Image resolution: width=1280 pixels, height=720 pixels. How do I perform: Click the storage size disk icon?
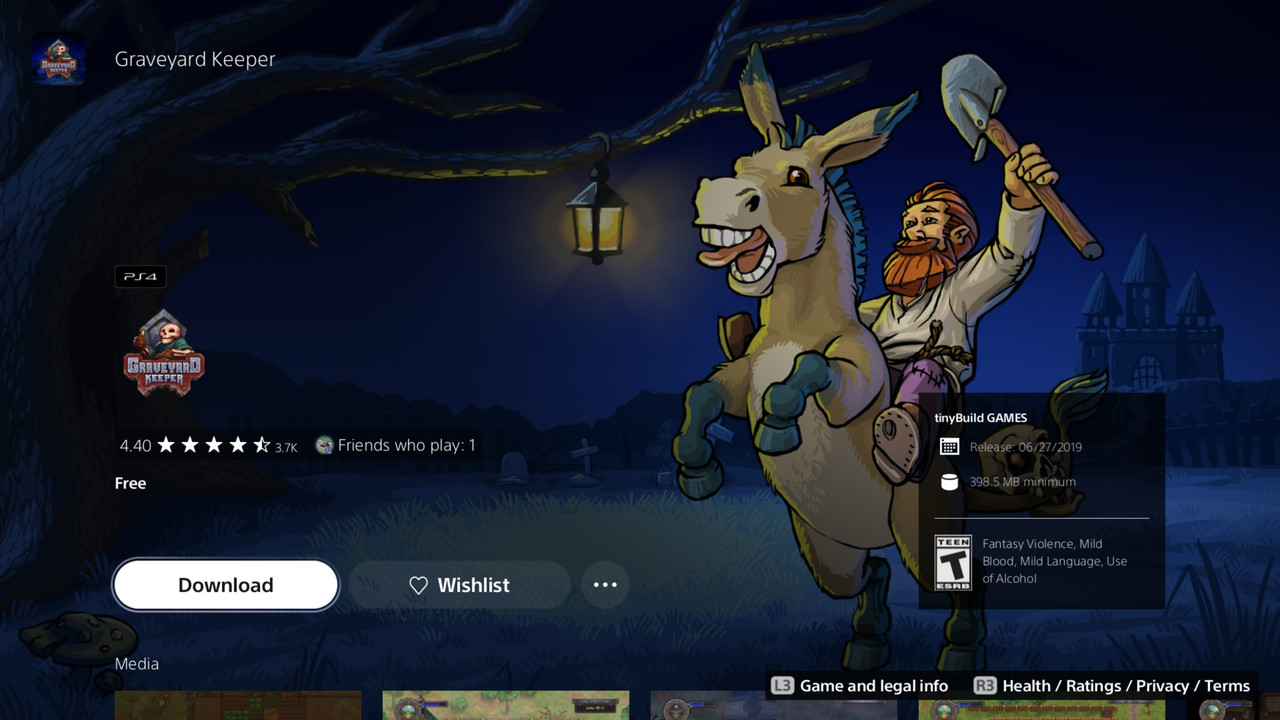click(x=949, y=482)
